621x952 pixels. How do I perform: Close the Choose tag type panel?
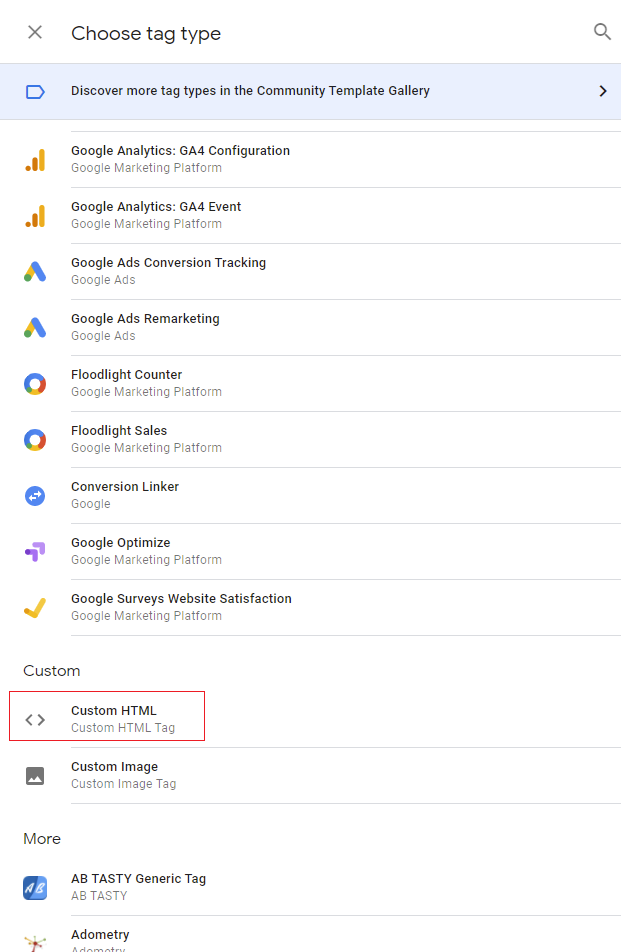pyautogui.click(x=35, y=33)
